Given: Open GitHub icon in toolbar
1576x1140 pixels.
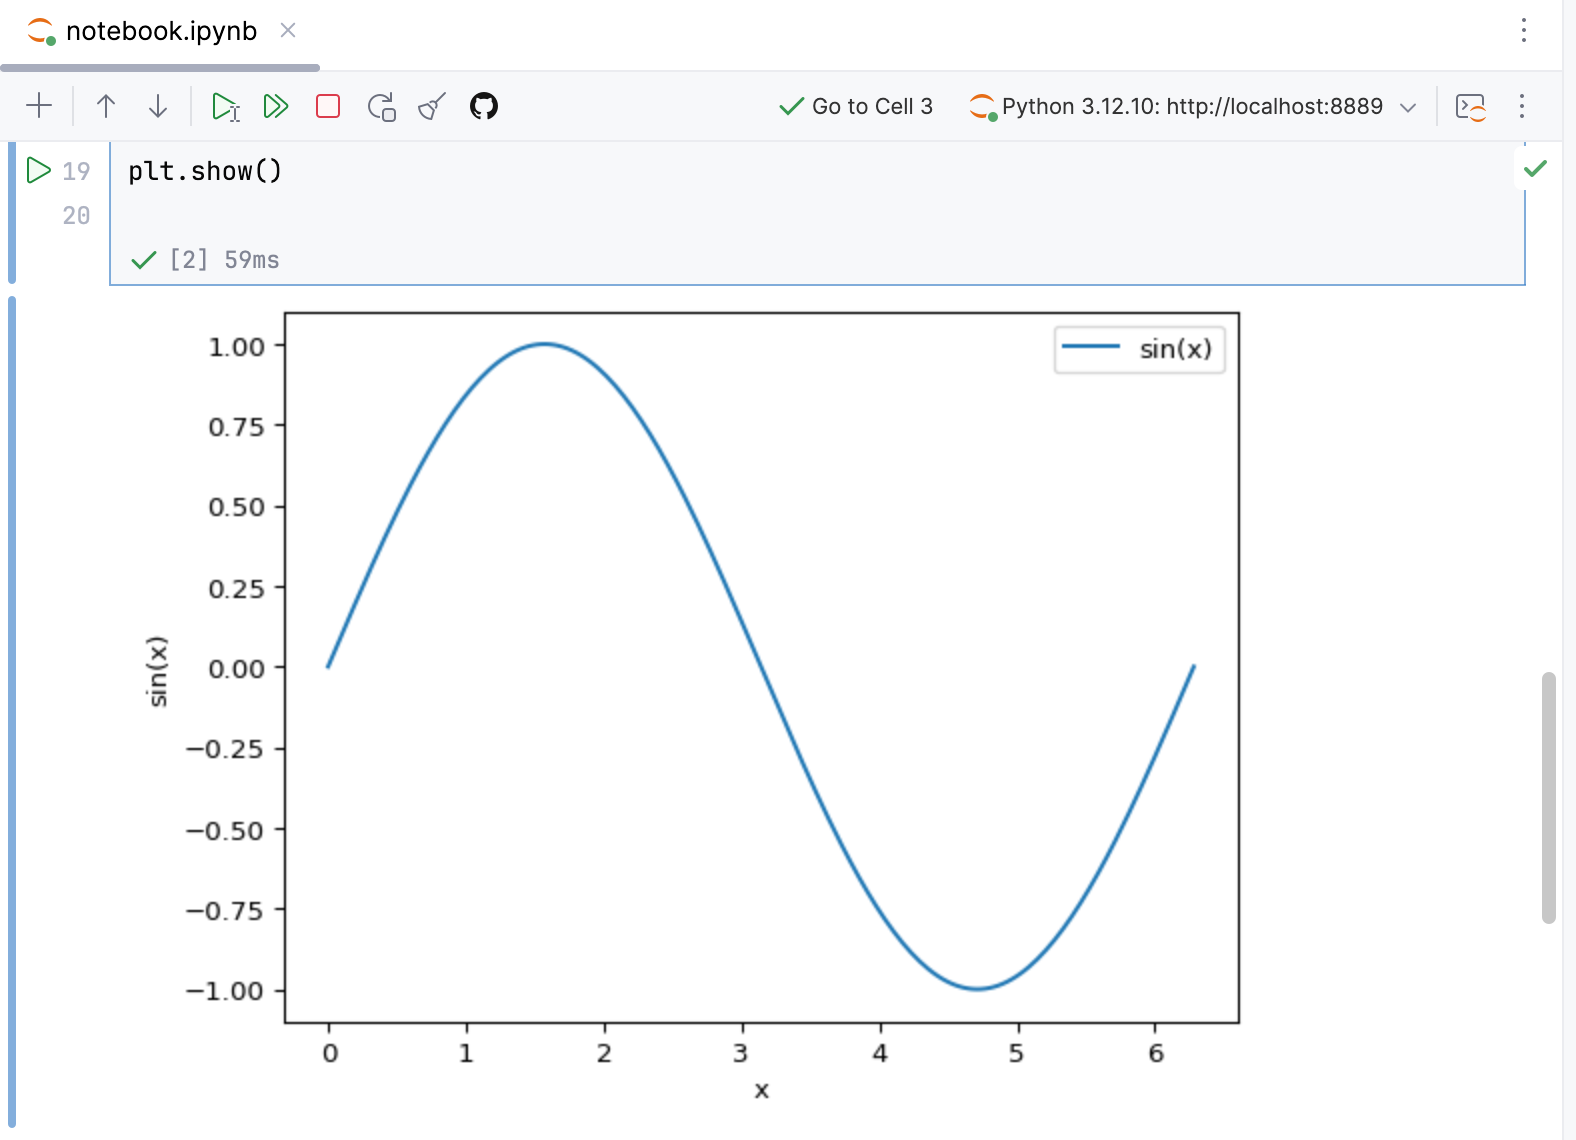Looking at the screenshot, I should 484,106.
